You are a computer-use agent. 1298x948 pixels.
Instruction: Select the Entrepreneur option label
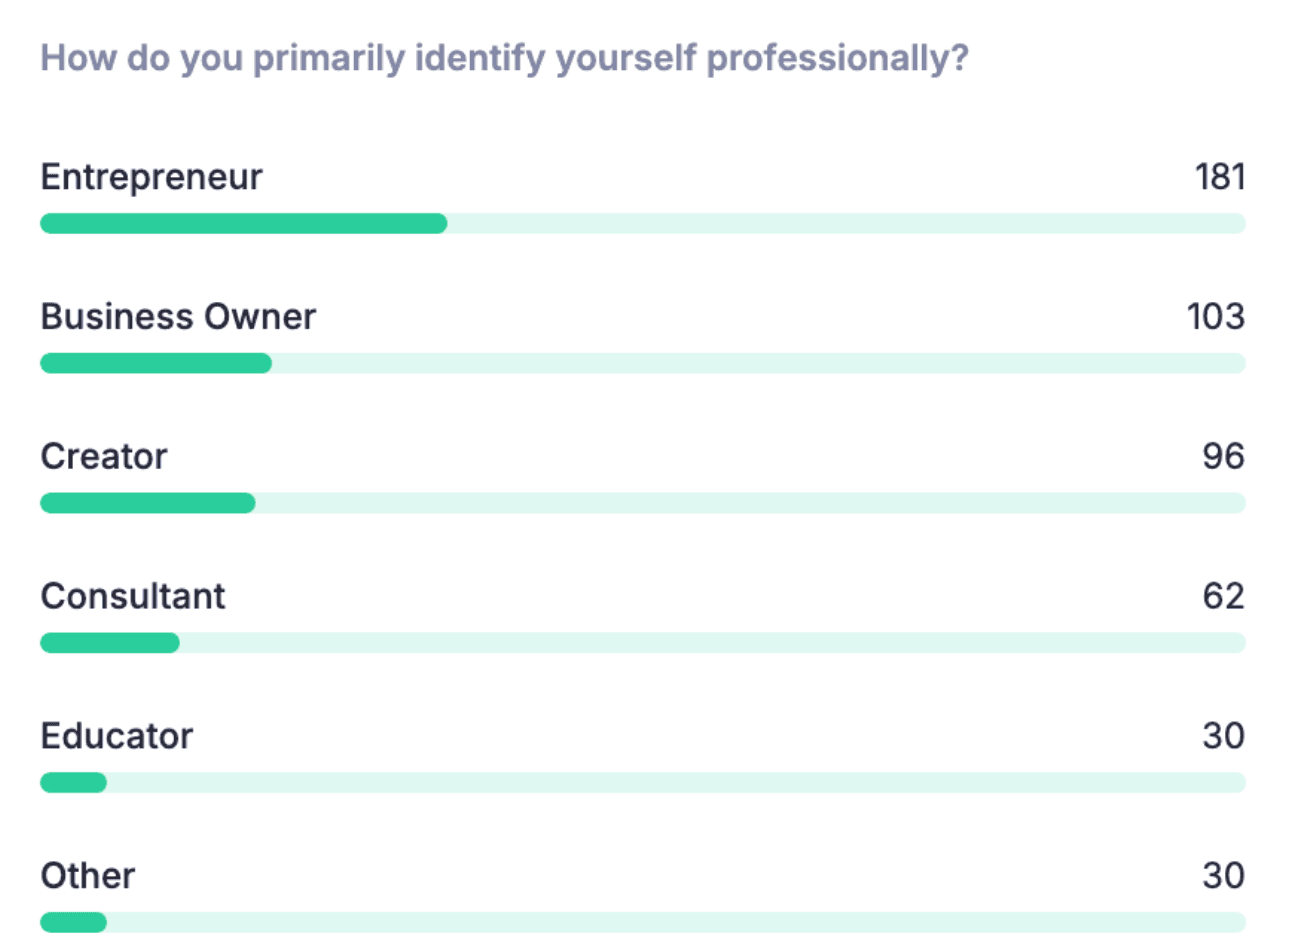151,177
